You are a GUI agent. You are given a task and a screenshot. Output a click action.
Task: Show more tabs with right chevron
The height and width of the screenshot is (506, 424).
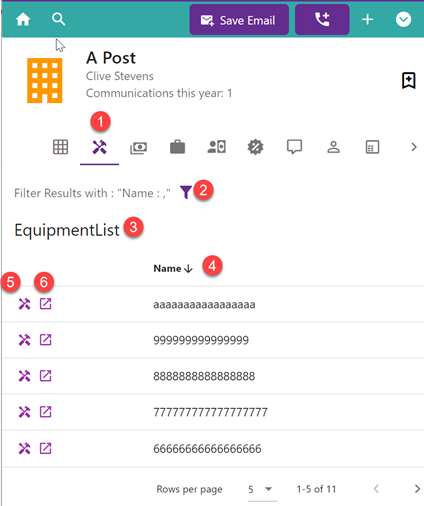point(414,147)
